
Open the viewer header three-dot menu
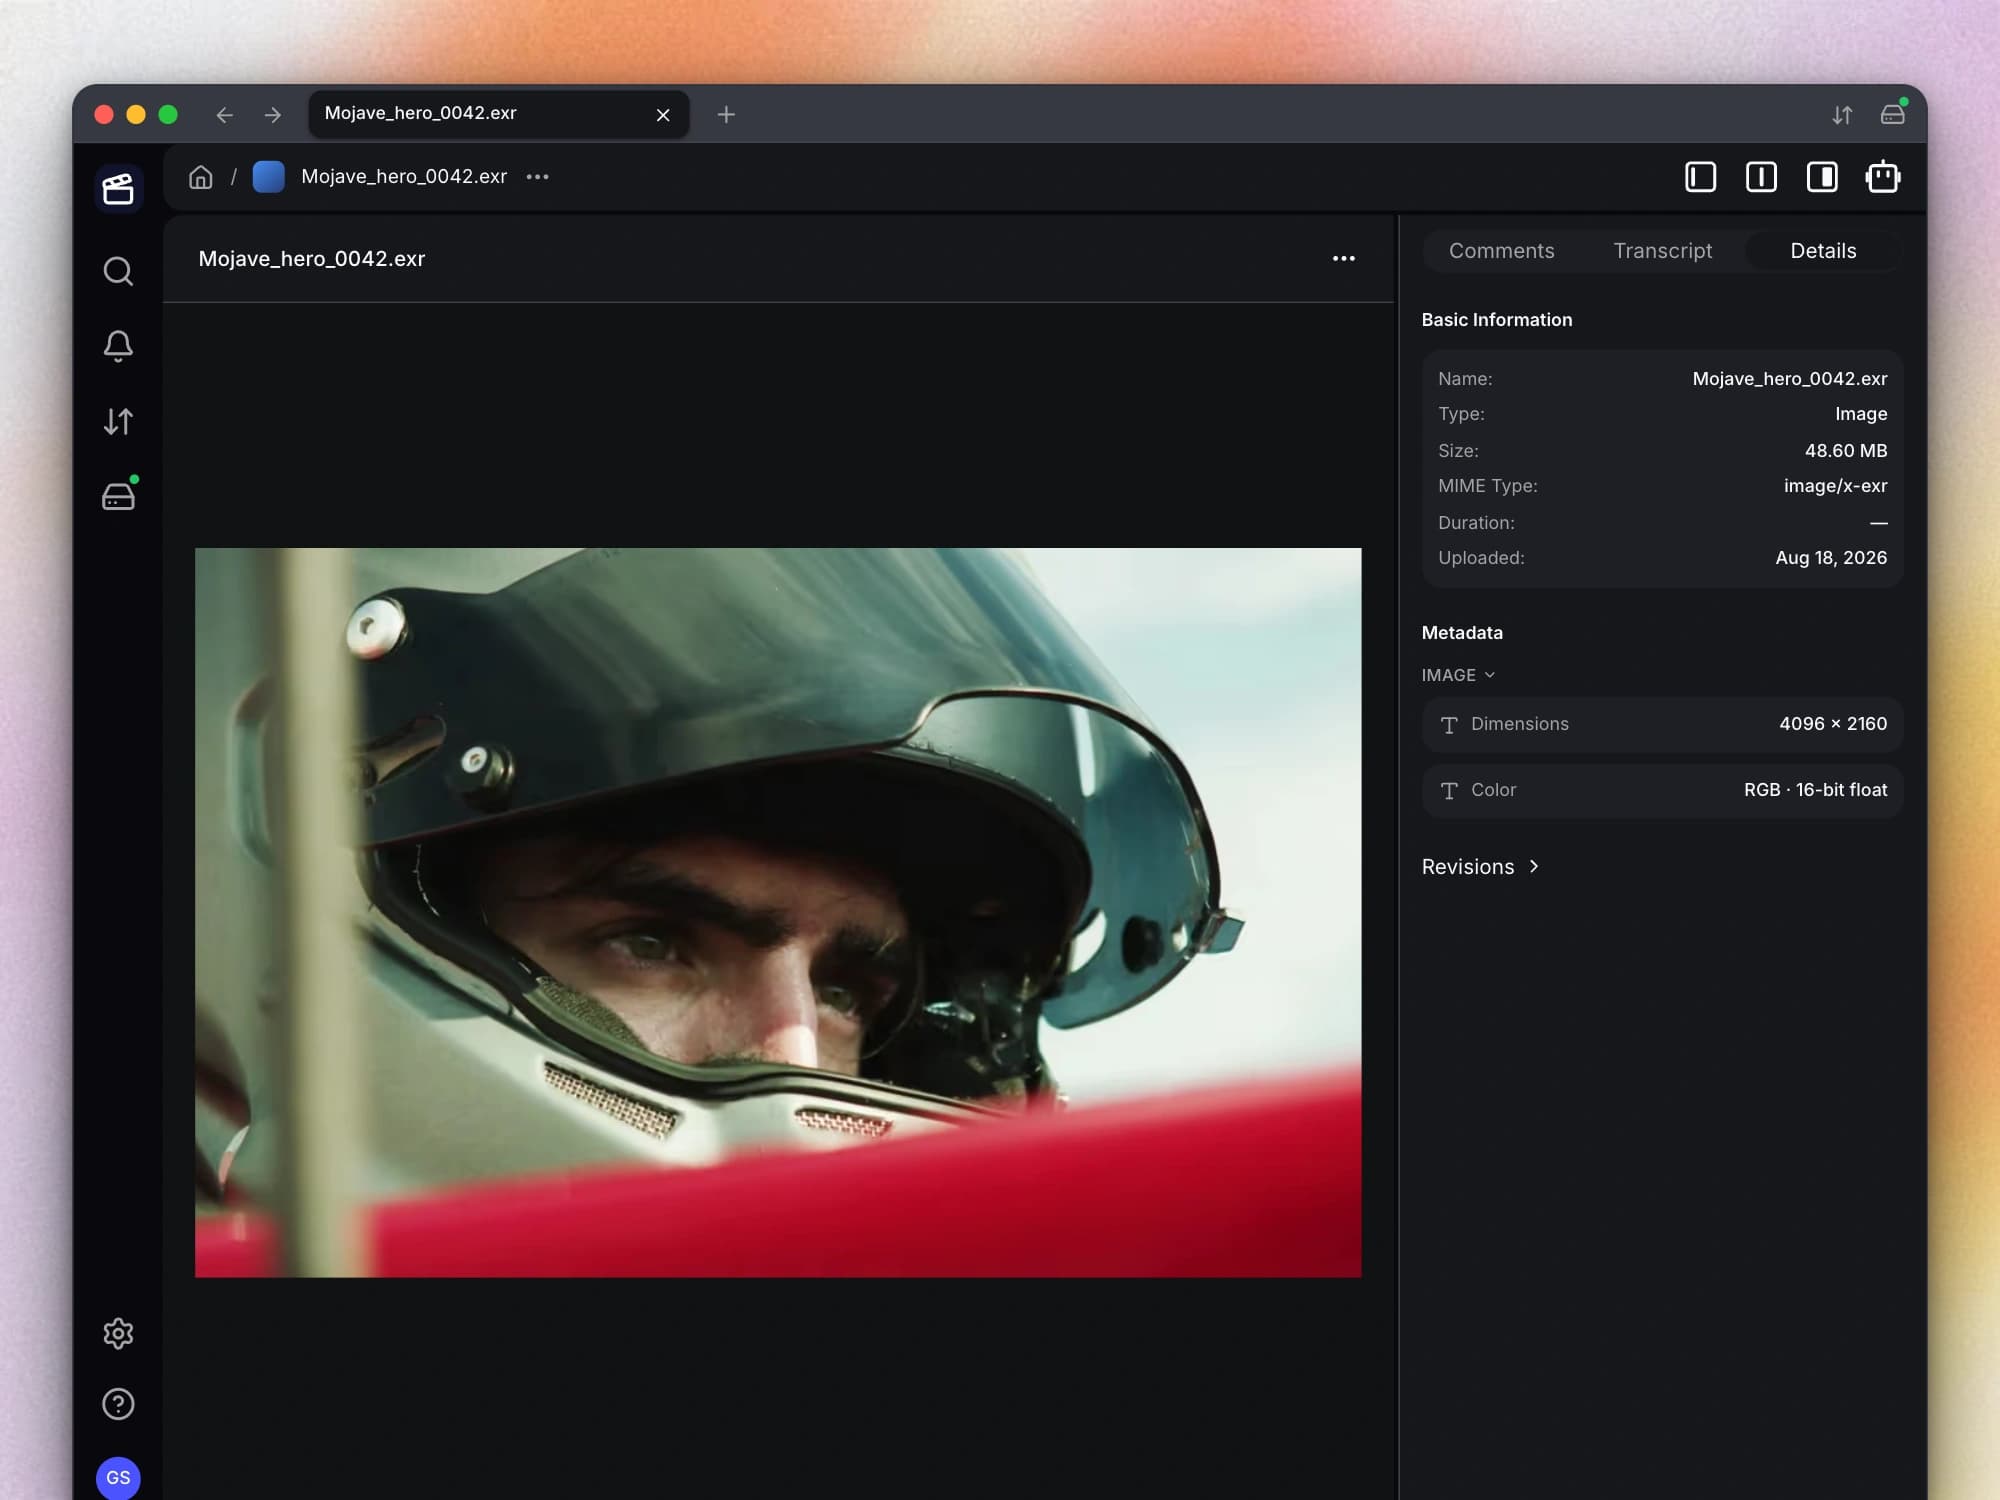1343,259
